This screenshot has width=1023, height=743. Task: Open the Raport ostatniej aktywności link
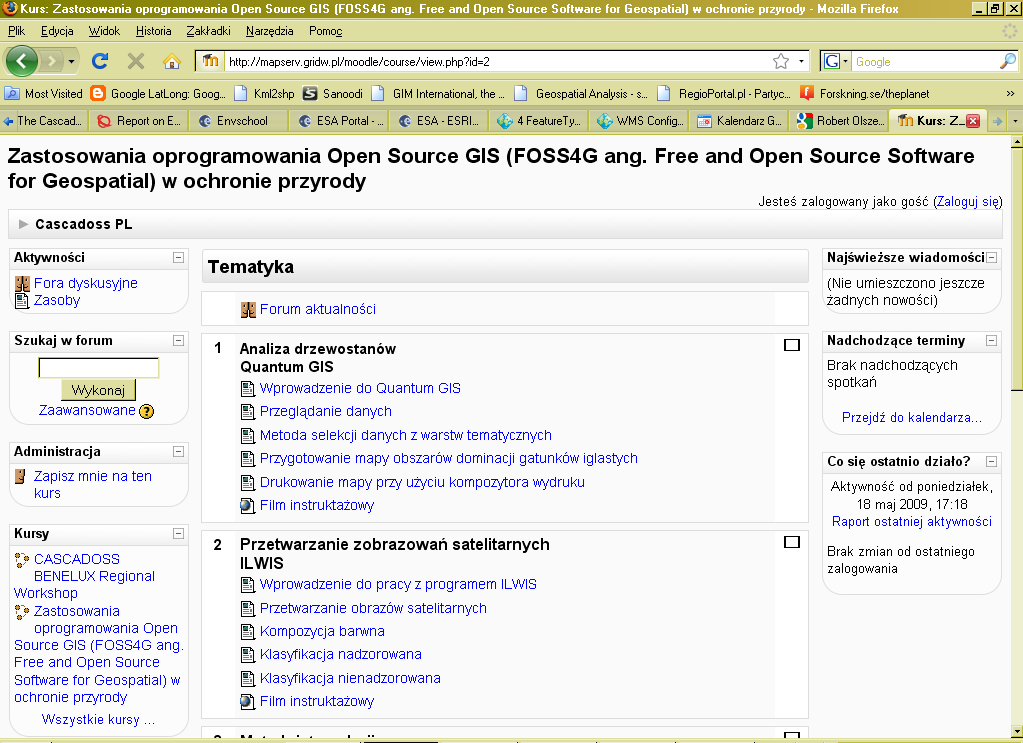pos(911,522)
